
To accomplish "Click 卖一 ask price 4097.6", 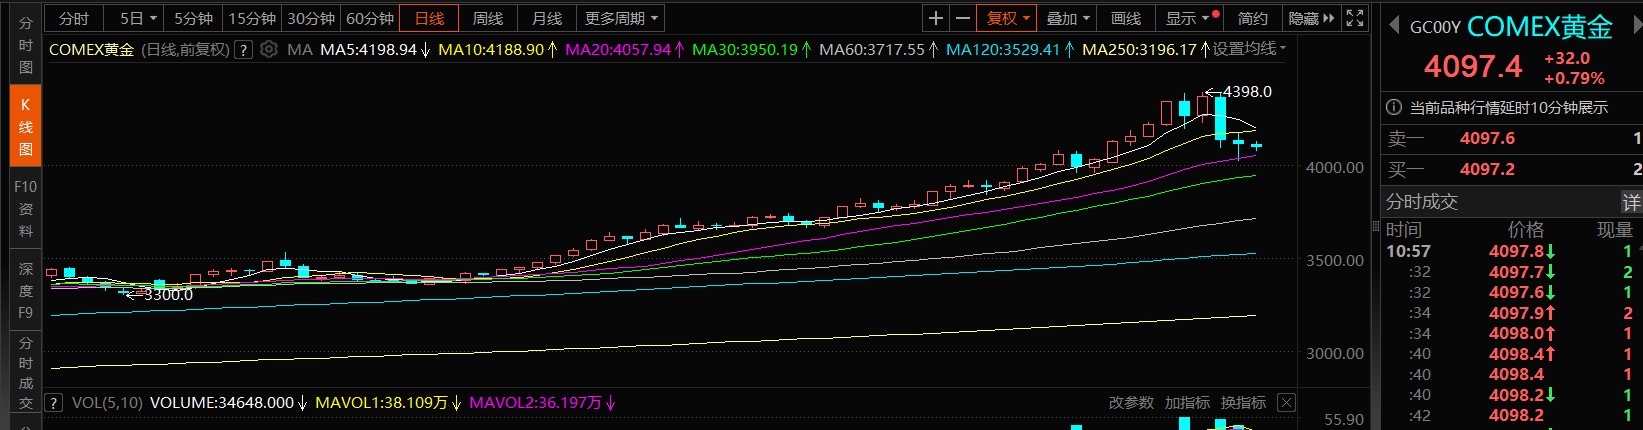I will (x=1487, y=139).
